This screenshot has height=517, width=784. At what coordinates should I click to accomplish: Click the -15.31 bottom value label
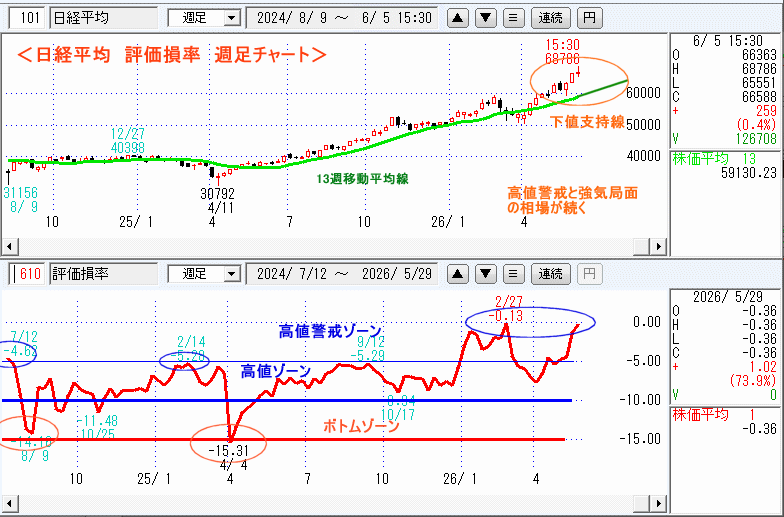point(228,450)
